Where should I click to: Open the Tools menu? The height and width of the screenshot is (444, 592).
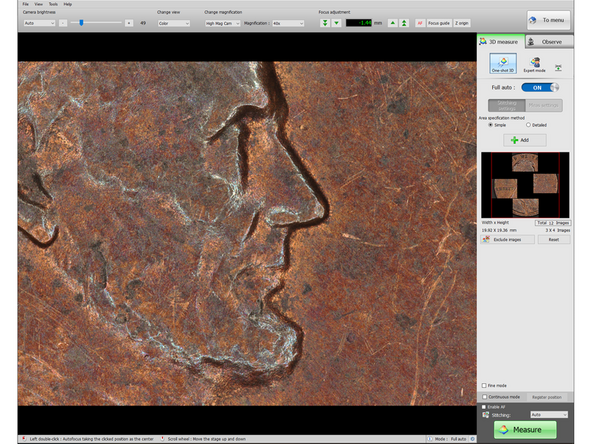pos(53,4)
